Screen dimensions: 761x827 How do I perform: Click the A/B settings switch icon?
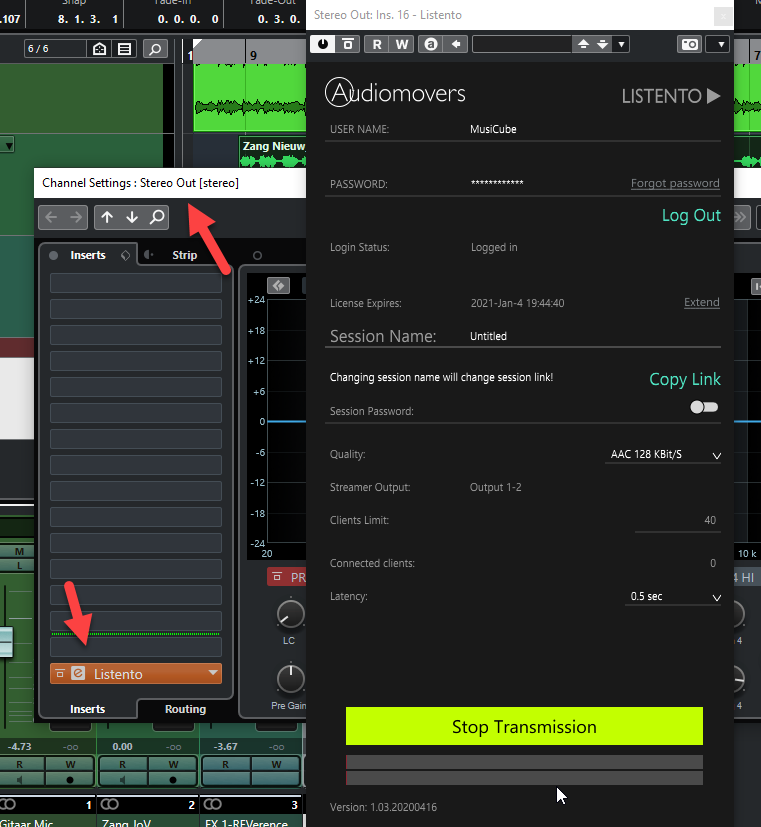pyautogui.click(x=431, y=44)
